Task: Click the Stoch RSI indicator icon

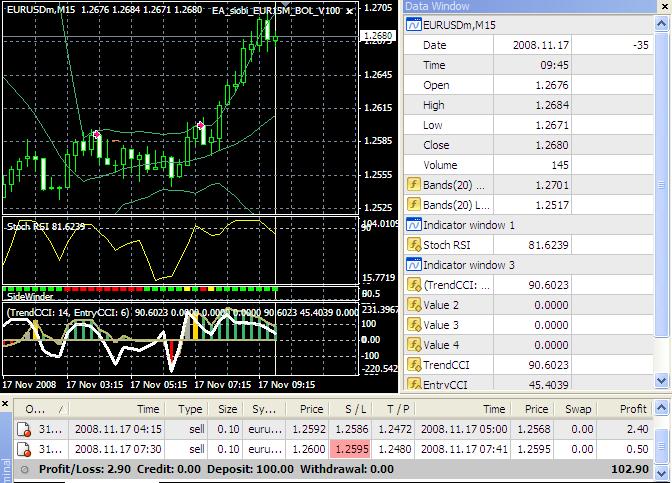Action: point(414,245)
